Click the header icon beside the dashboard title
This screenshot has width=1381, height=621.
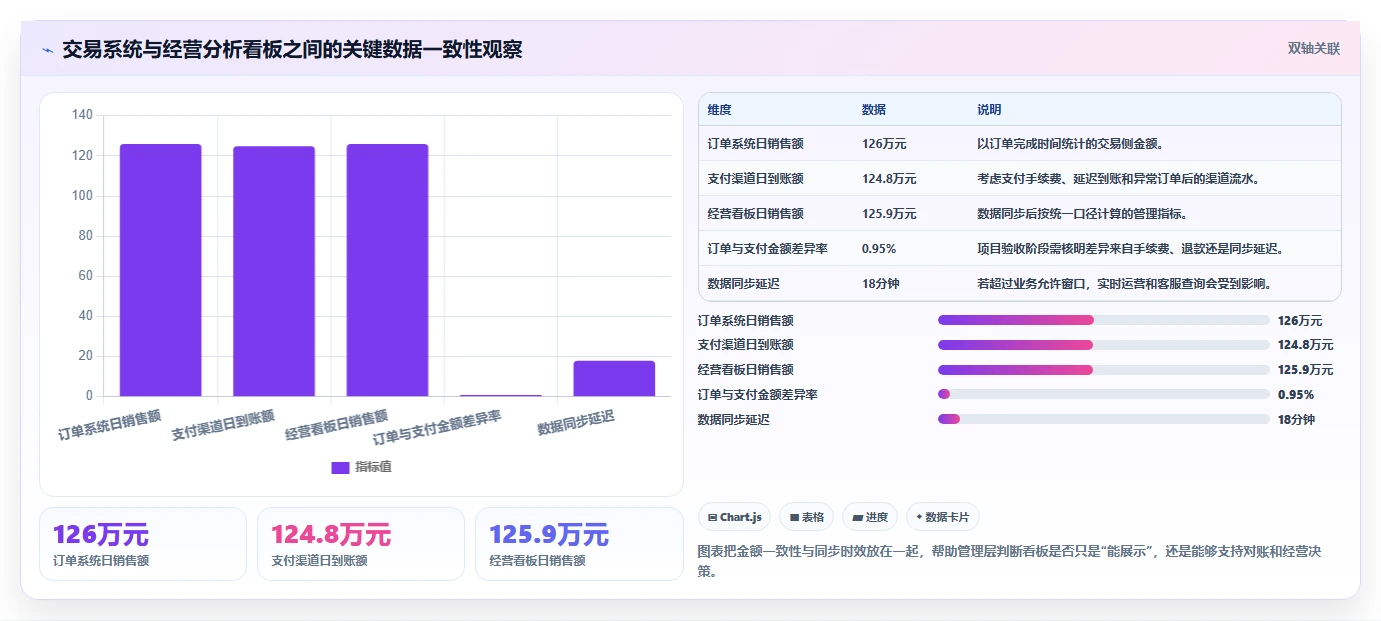coord(47,50)
